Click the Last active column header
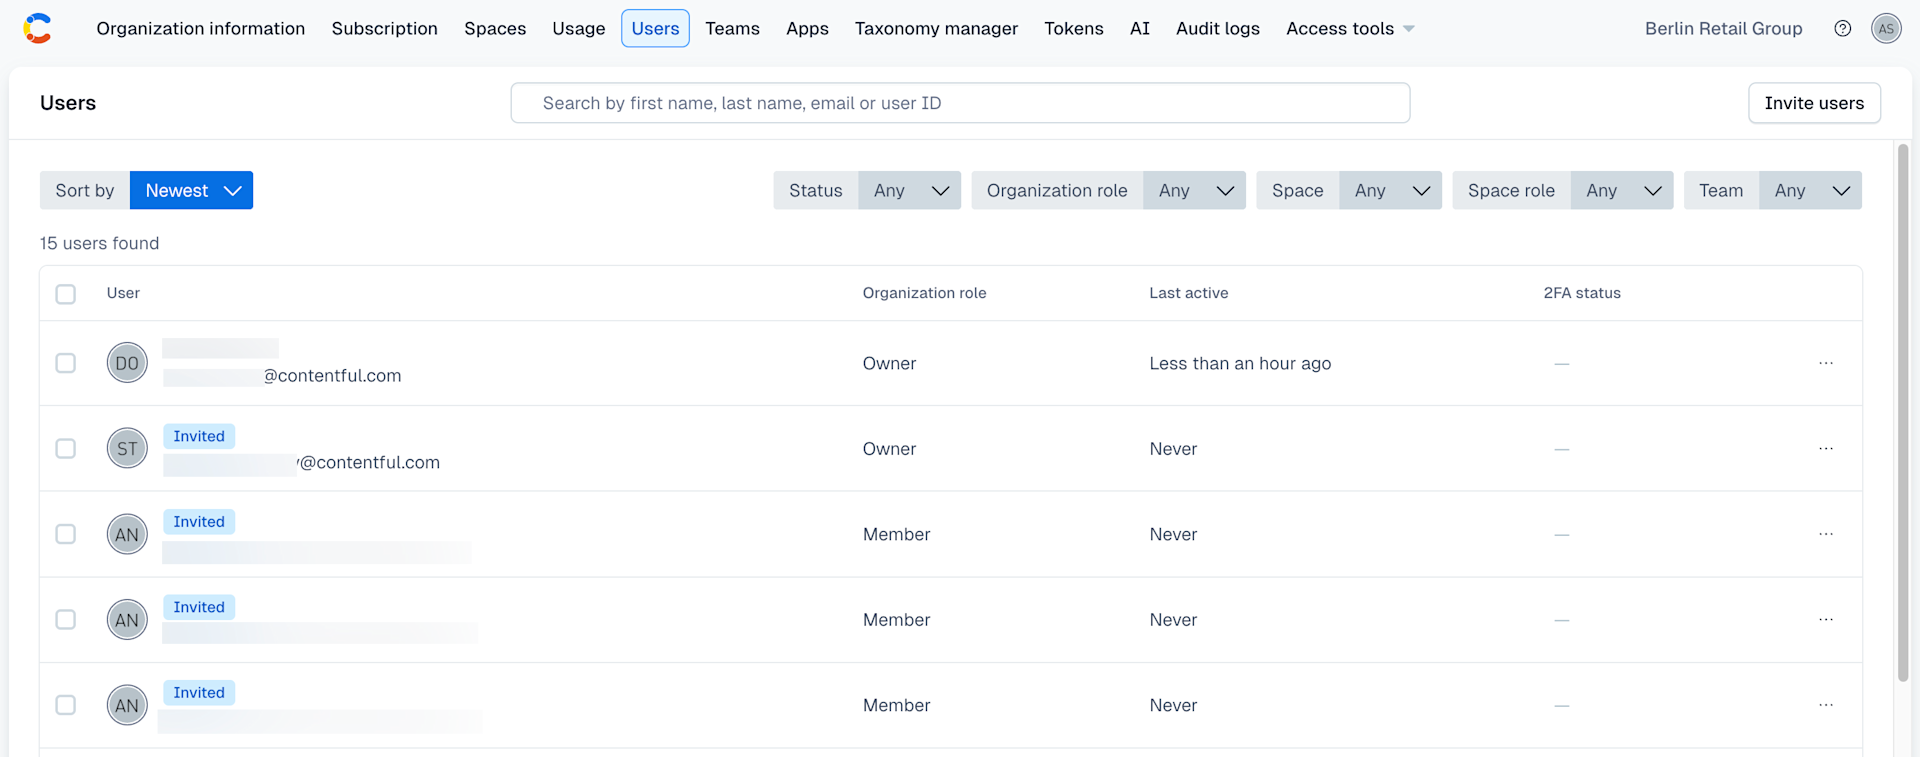 [x=1188, y=293]
